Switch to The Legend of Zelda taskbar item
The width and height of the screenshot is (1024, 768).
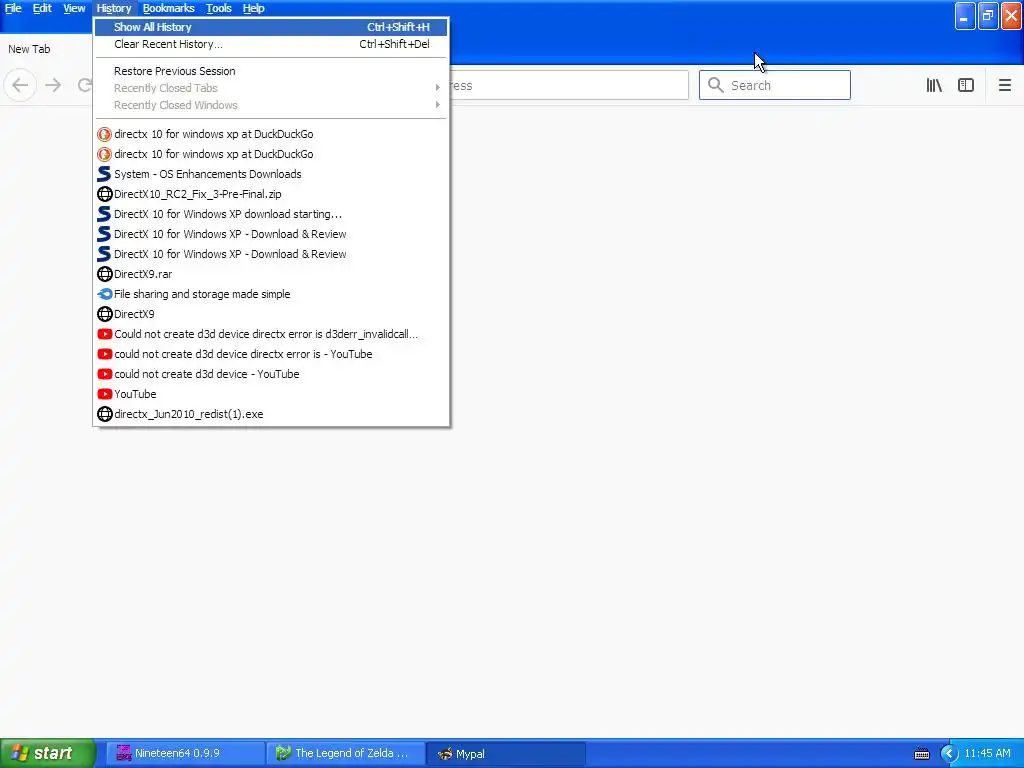coord(345,754)
